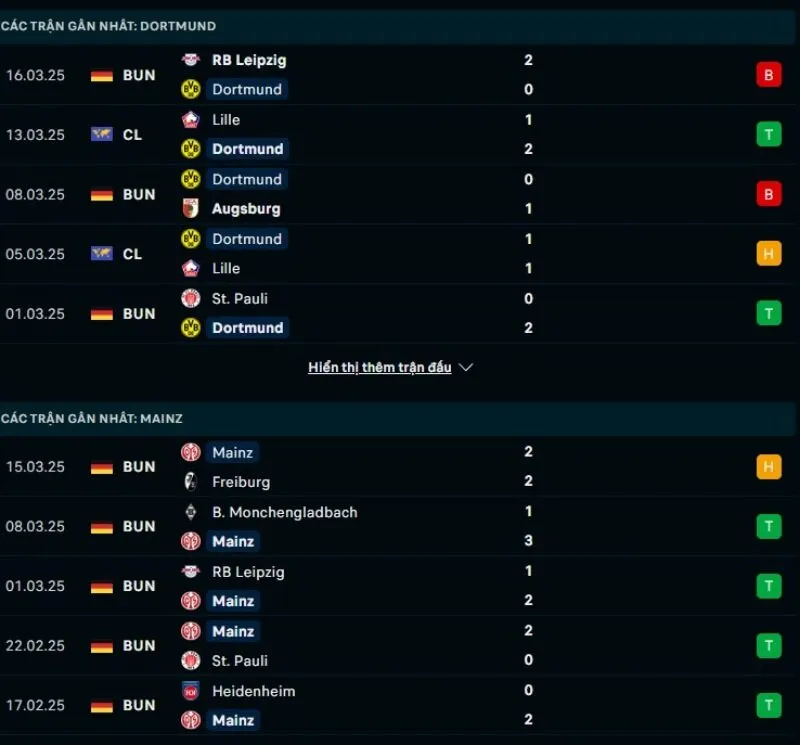
Task: Expand more matches with the chevron arrow
Action: [x=466, y=367]
